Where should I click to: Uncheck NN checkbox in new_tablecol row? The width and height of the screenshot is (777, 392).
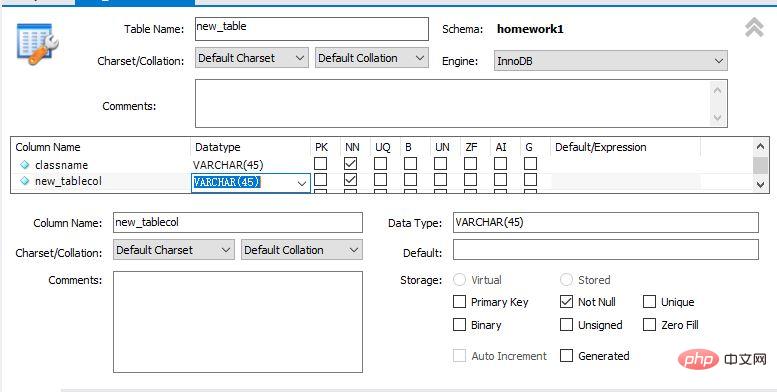click(350, 179)
